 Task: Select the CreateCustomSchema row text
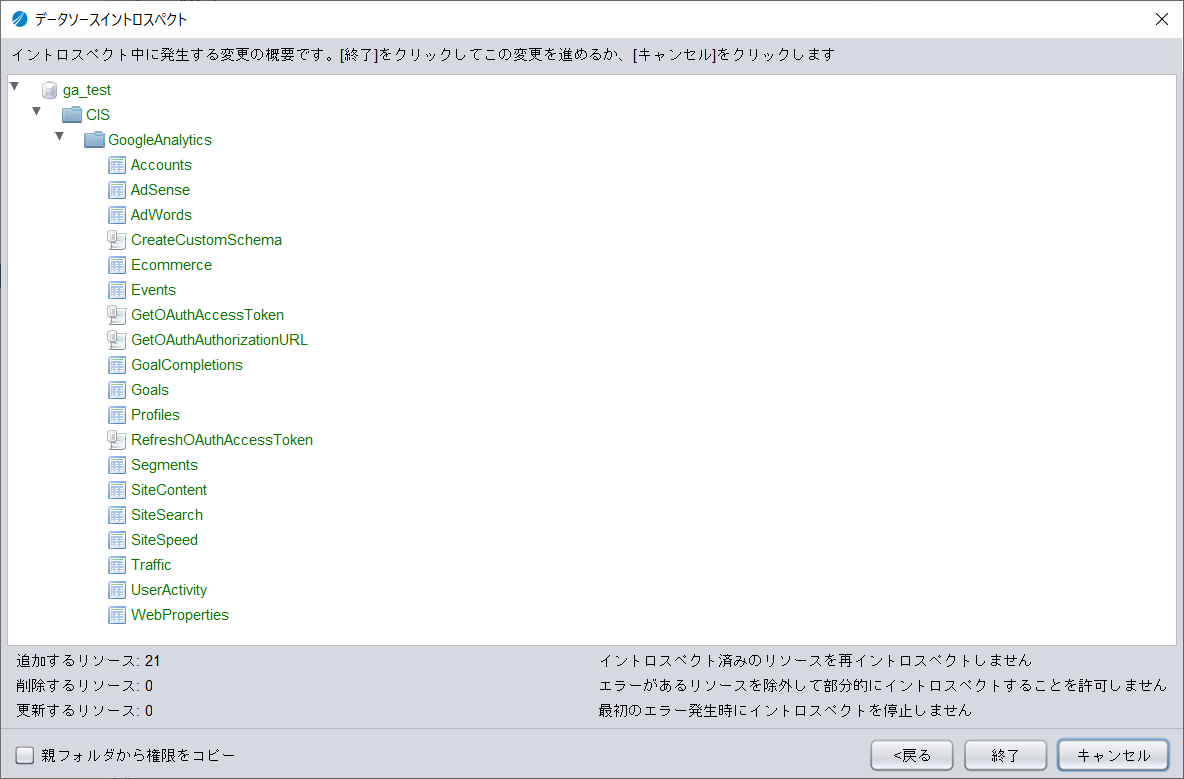pyautogui.click(x=206, y=240)
